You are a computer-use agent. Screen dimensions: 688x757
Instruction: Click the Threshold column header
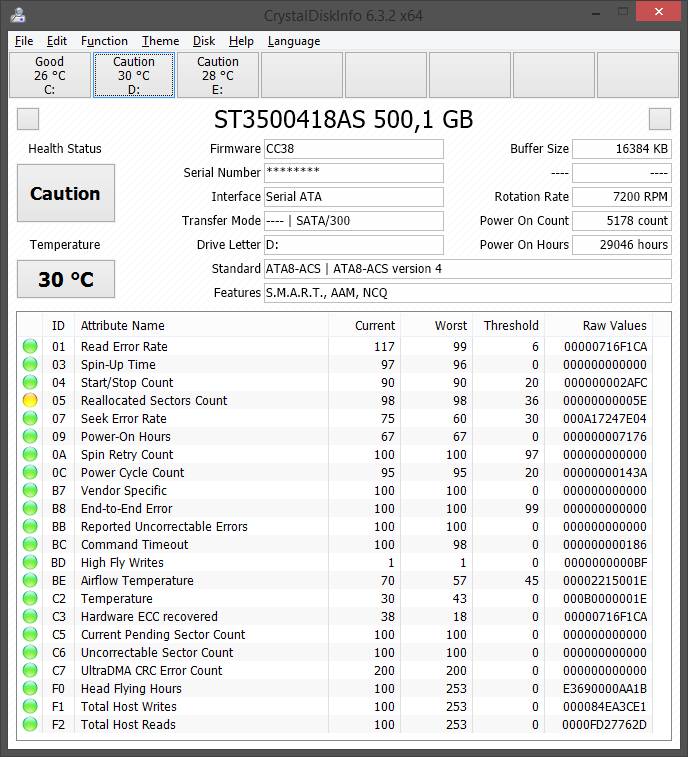tap(508, 325)
